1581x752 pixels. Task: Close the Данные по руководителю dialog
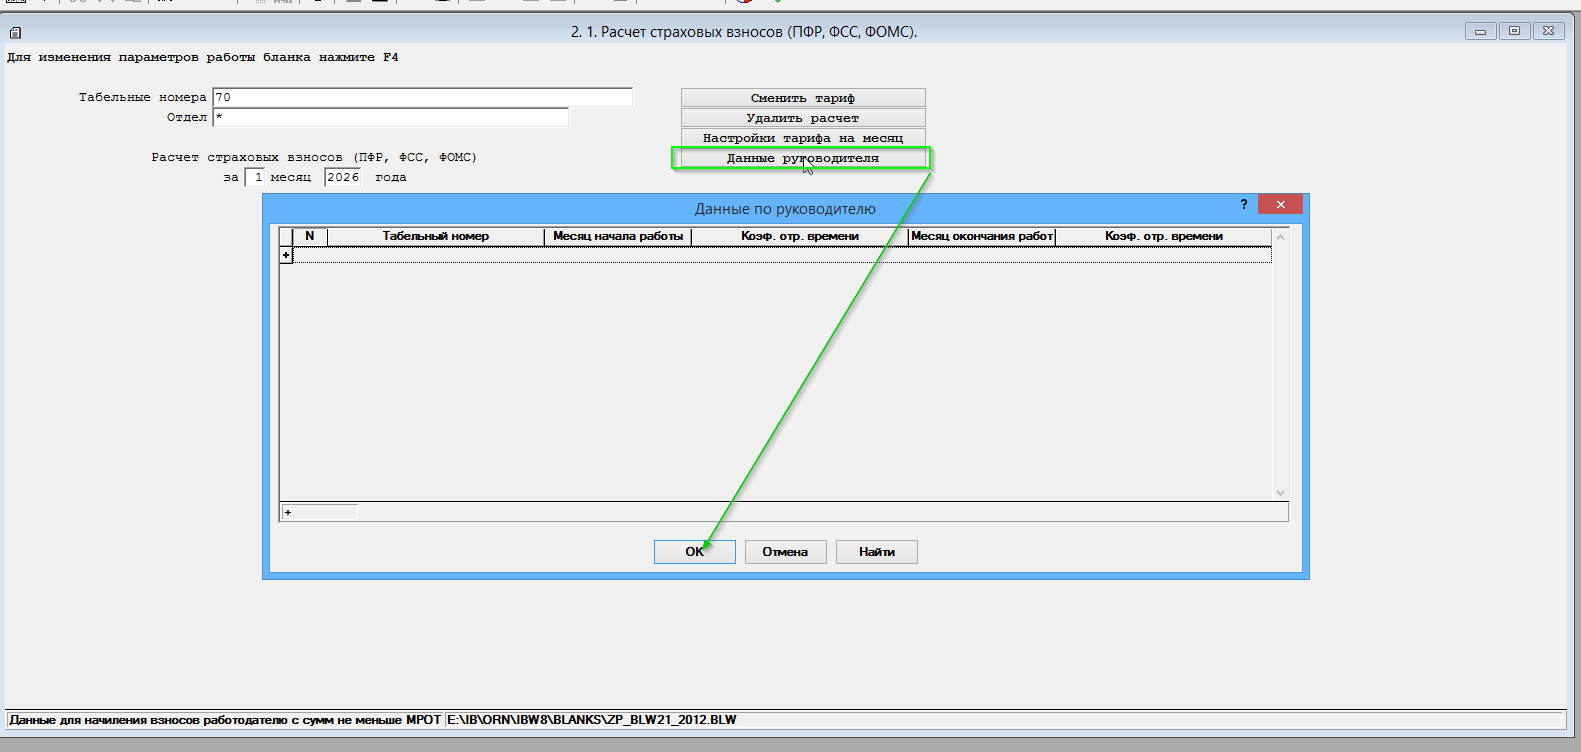tap(1280, 204)
